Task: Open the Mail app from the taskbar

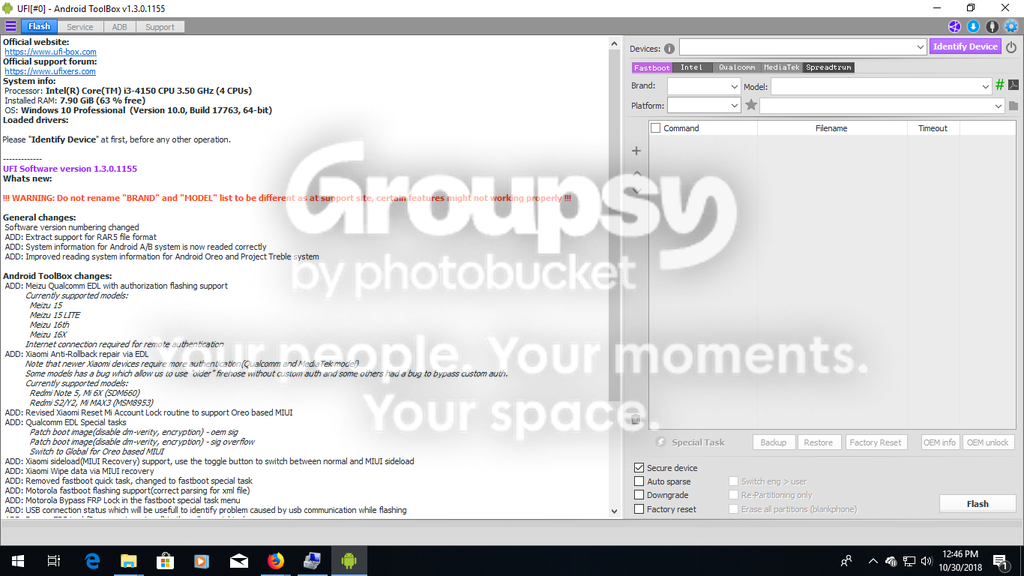Action: (238, 560)
